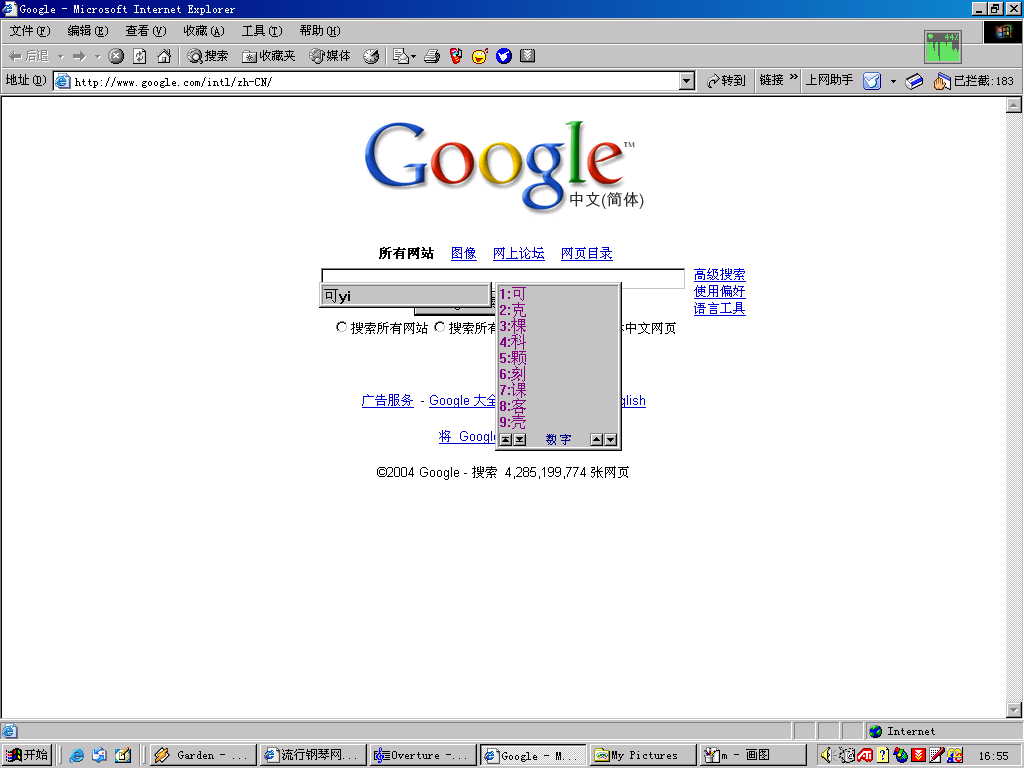Click the Back (后退) toolbar button

(x=29, y=56)
